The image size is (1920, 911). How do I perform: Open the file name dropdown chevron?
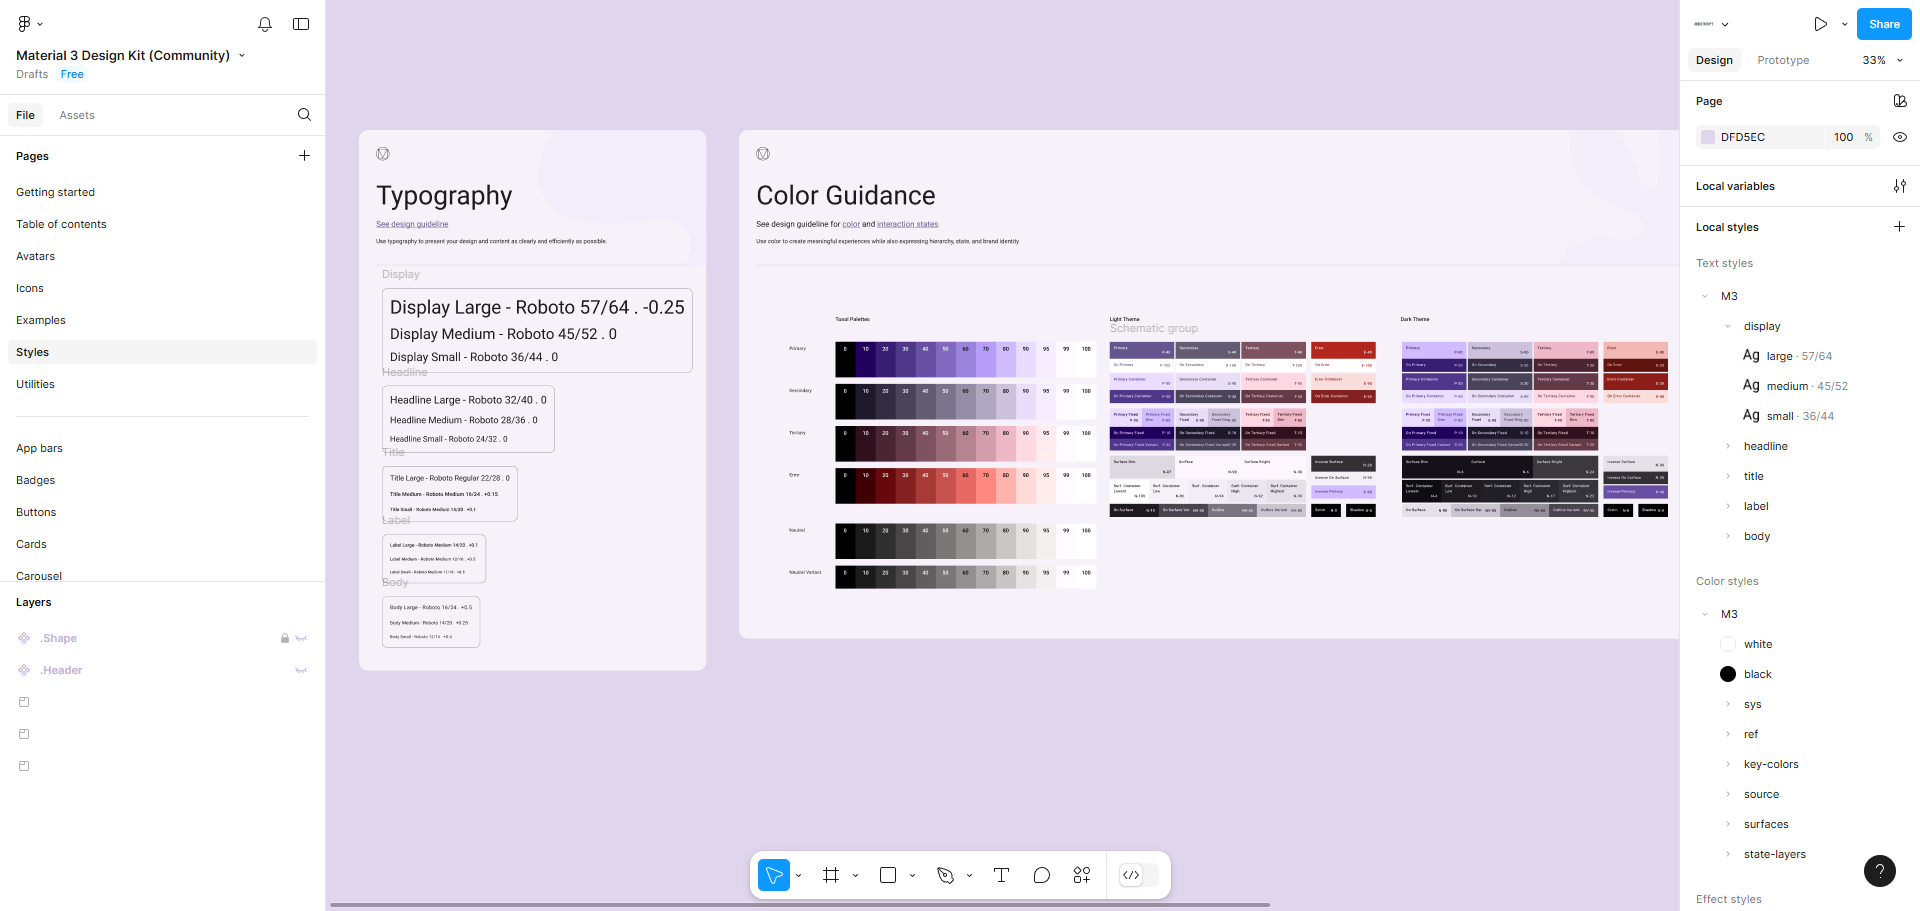point(242,56)
